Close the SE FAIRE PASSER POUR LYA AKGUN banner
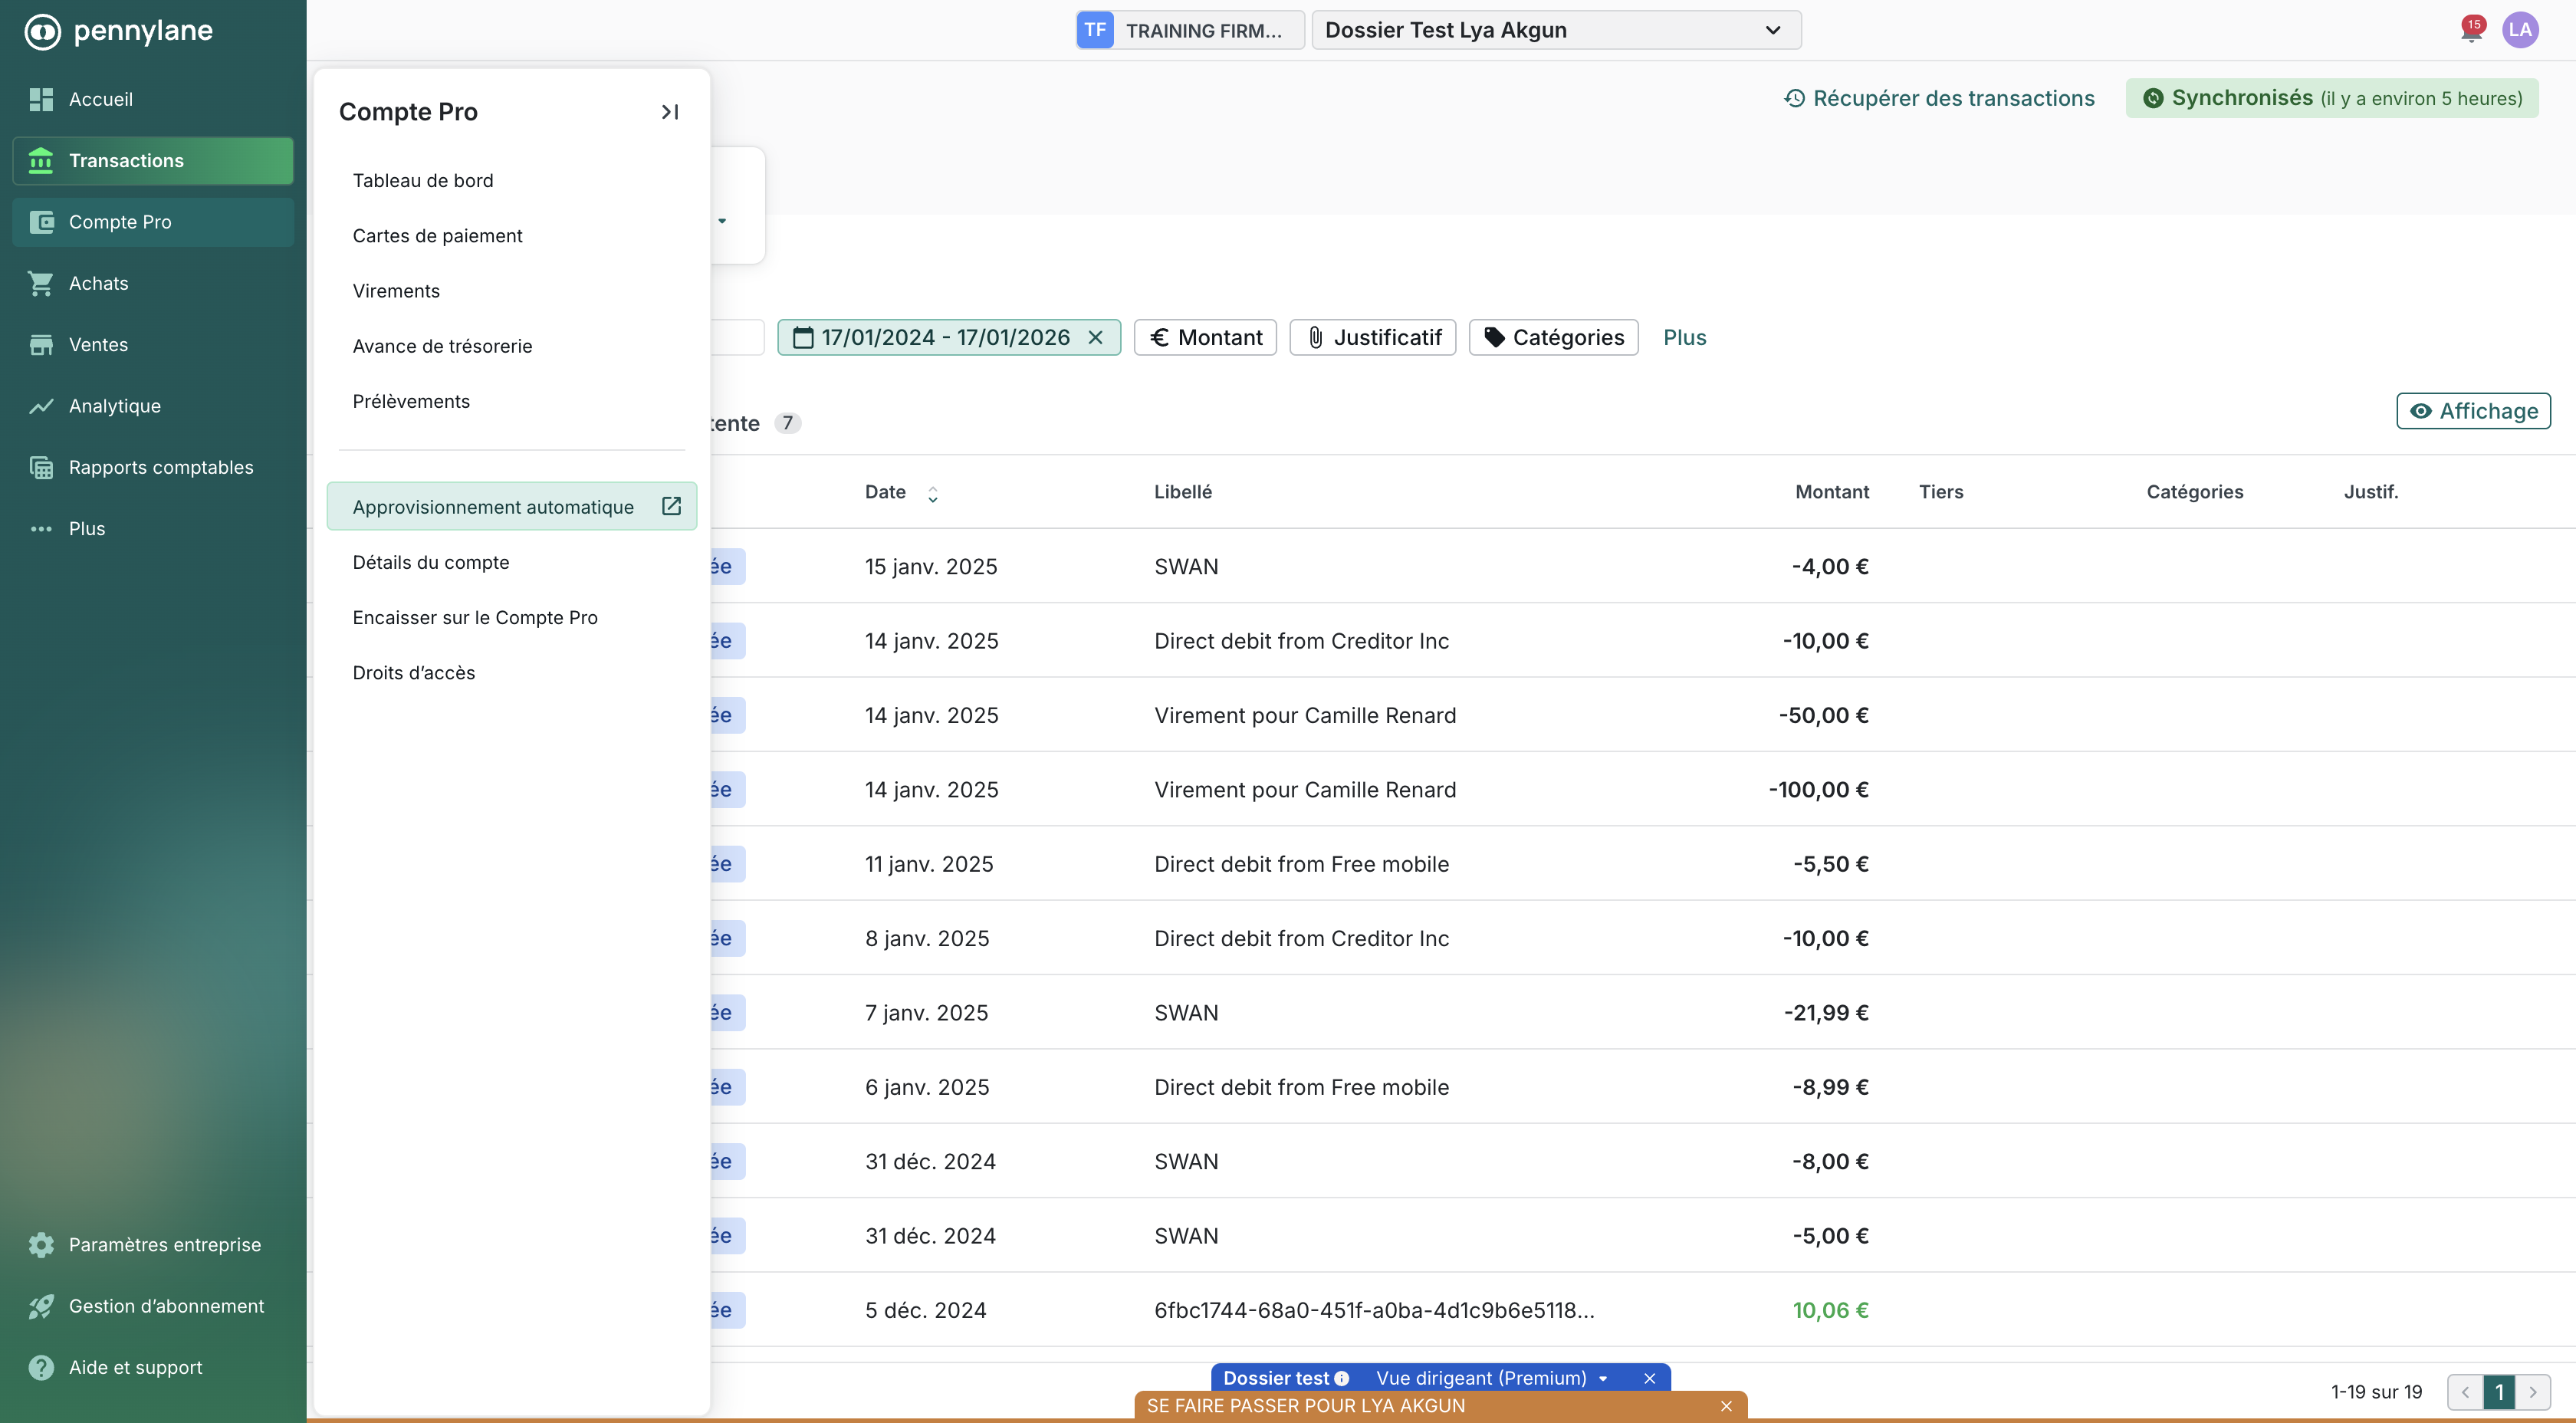This screenshot has width=2576, height=1423. [x=1726, y=1406]
